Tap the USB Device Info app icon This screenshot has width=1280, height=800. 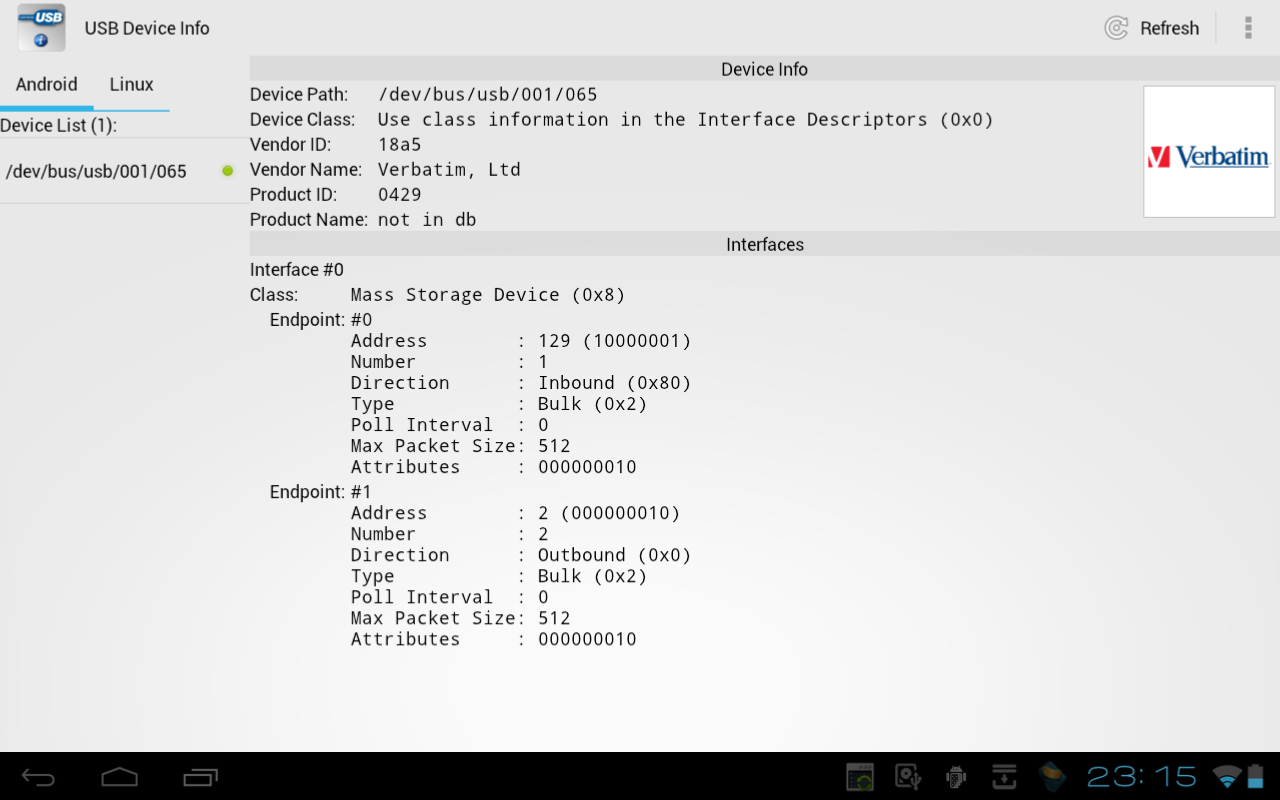(x=42, y=28)
